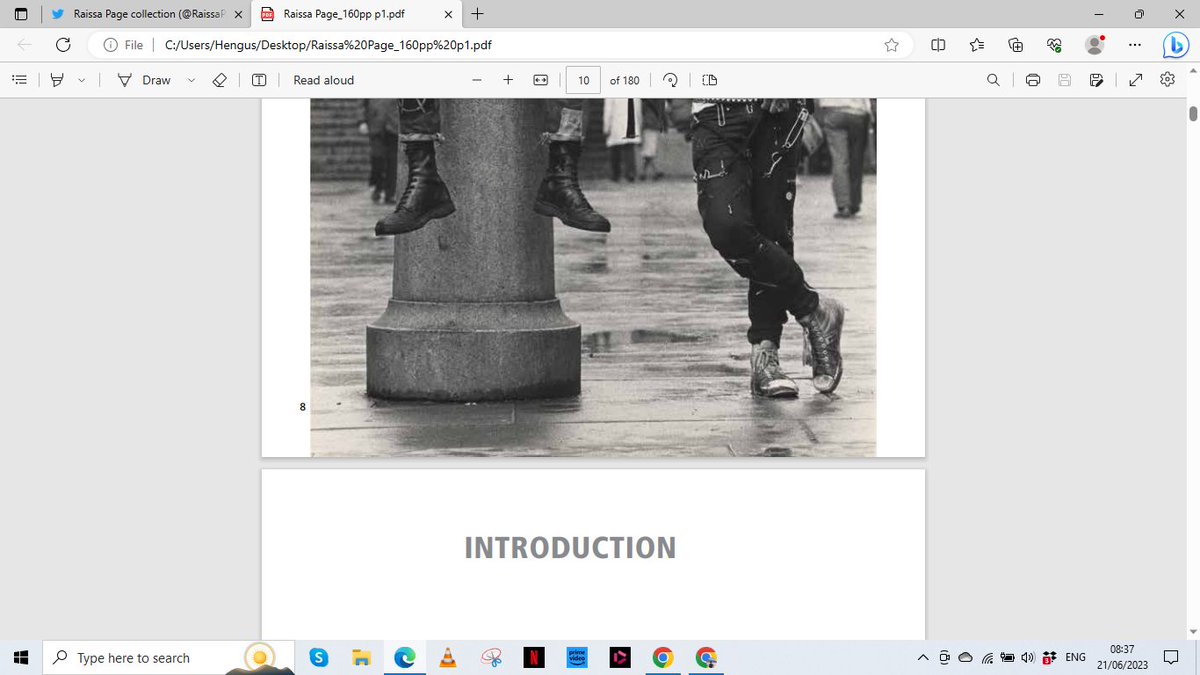The width and height of the screenshot is (1200, 675).
Task: Open the table of contents panel
Action: point(19,80)
